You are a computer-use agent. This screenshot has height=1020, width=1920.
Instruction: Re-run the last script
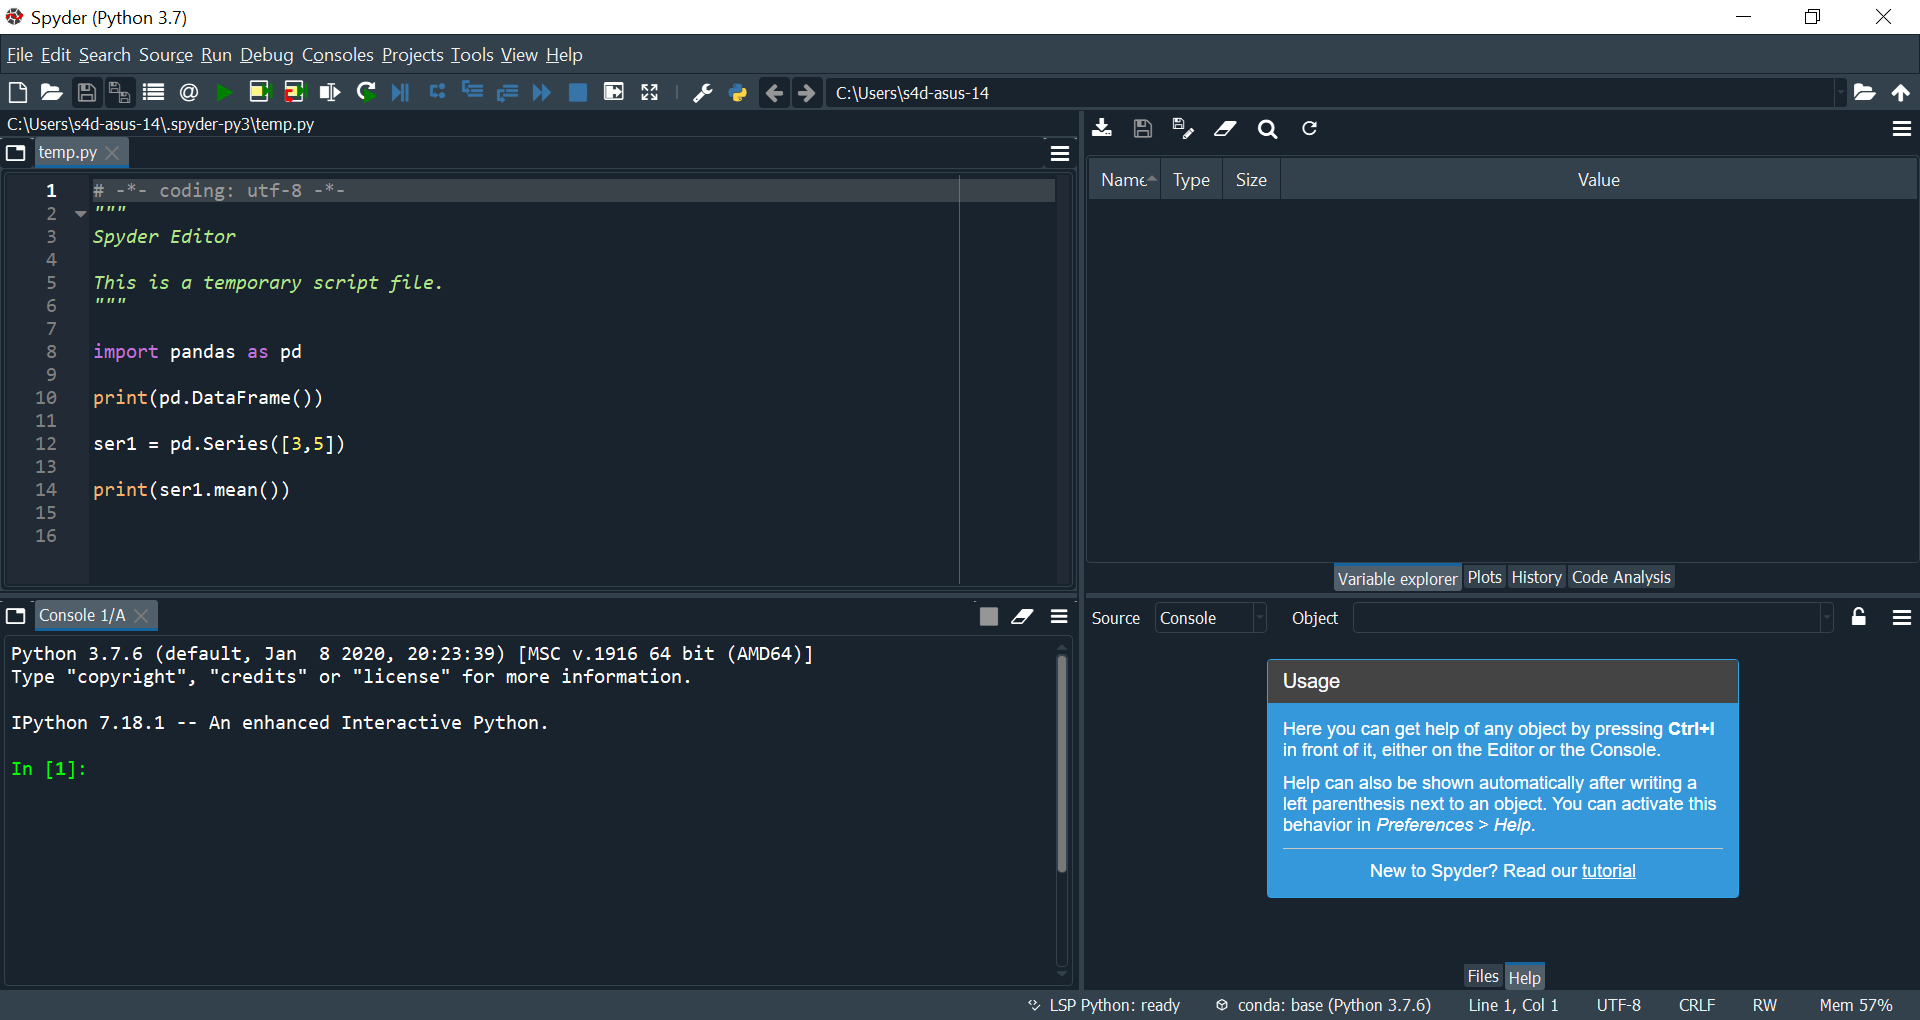366,92
